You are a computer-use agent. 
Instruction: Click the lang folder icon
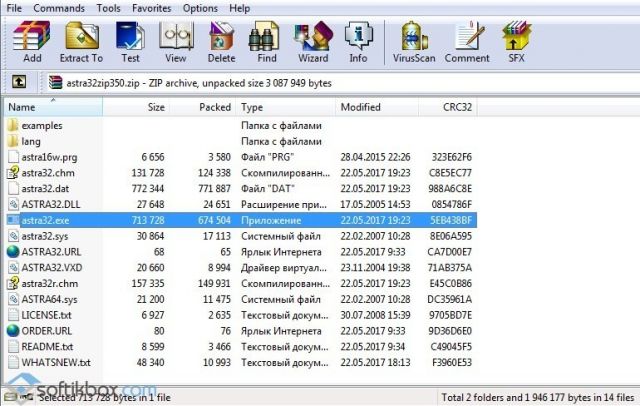[13, 141]
